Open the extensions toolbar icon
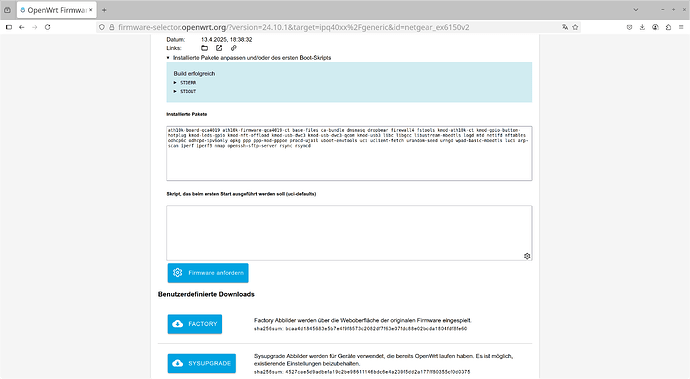 point(668,27)
